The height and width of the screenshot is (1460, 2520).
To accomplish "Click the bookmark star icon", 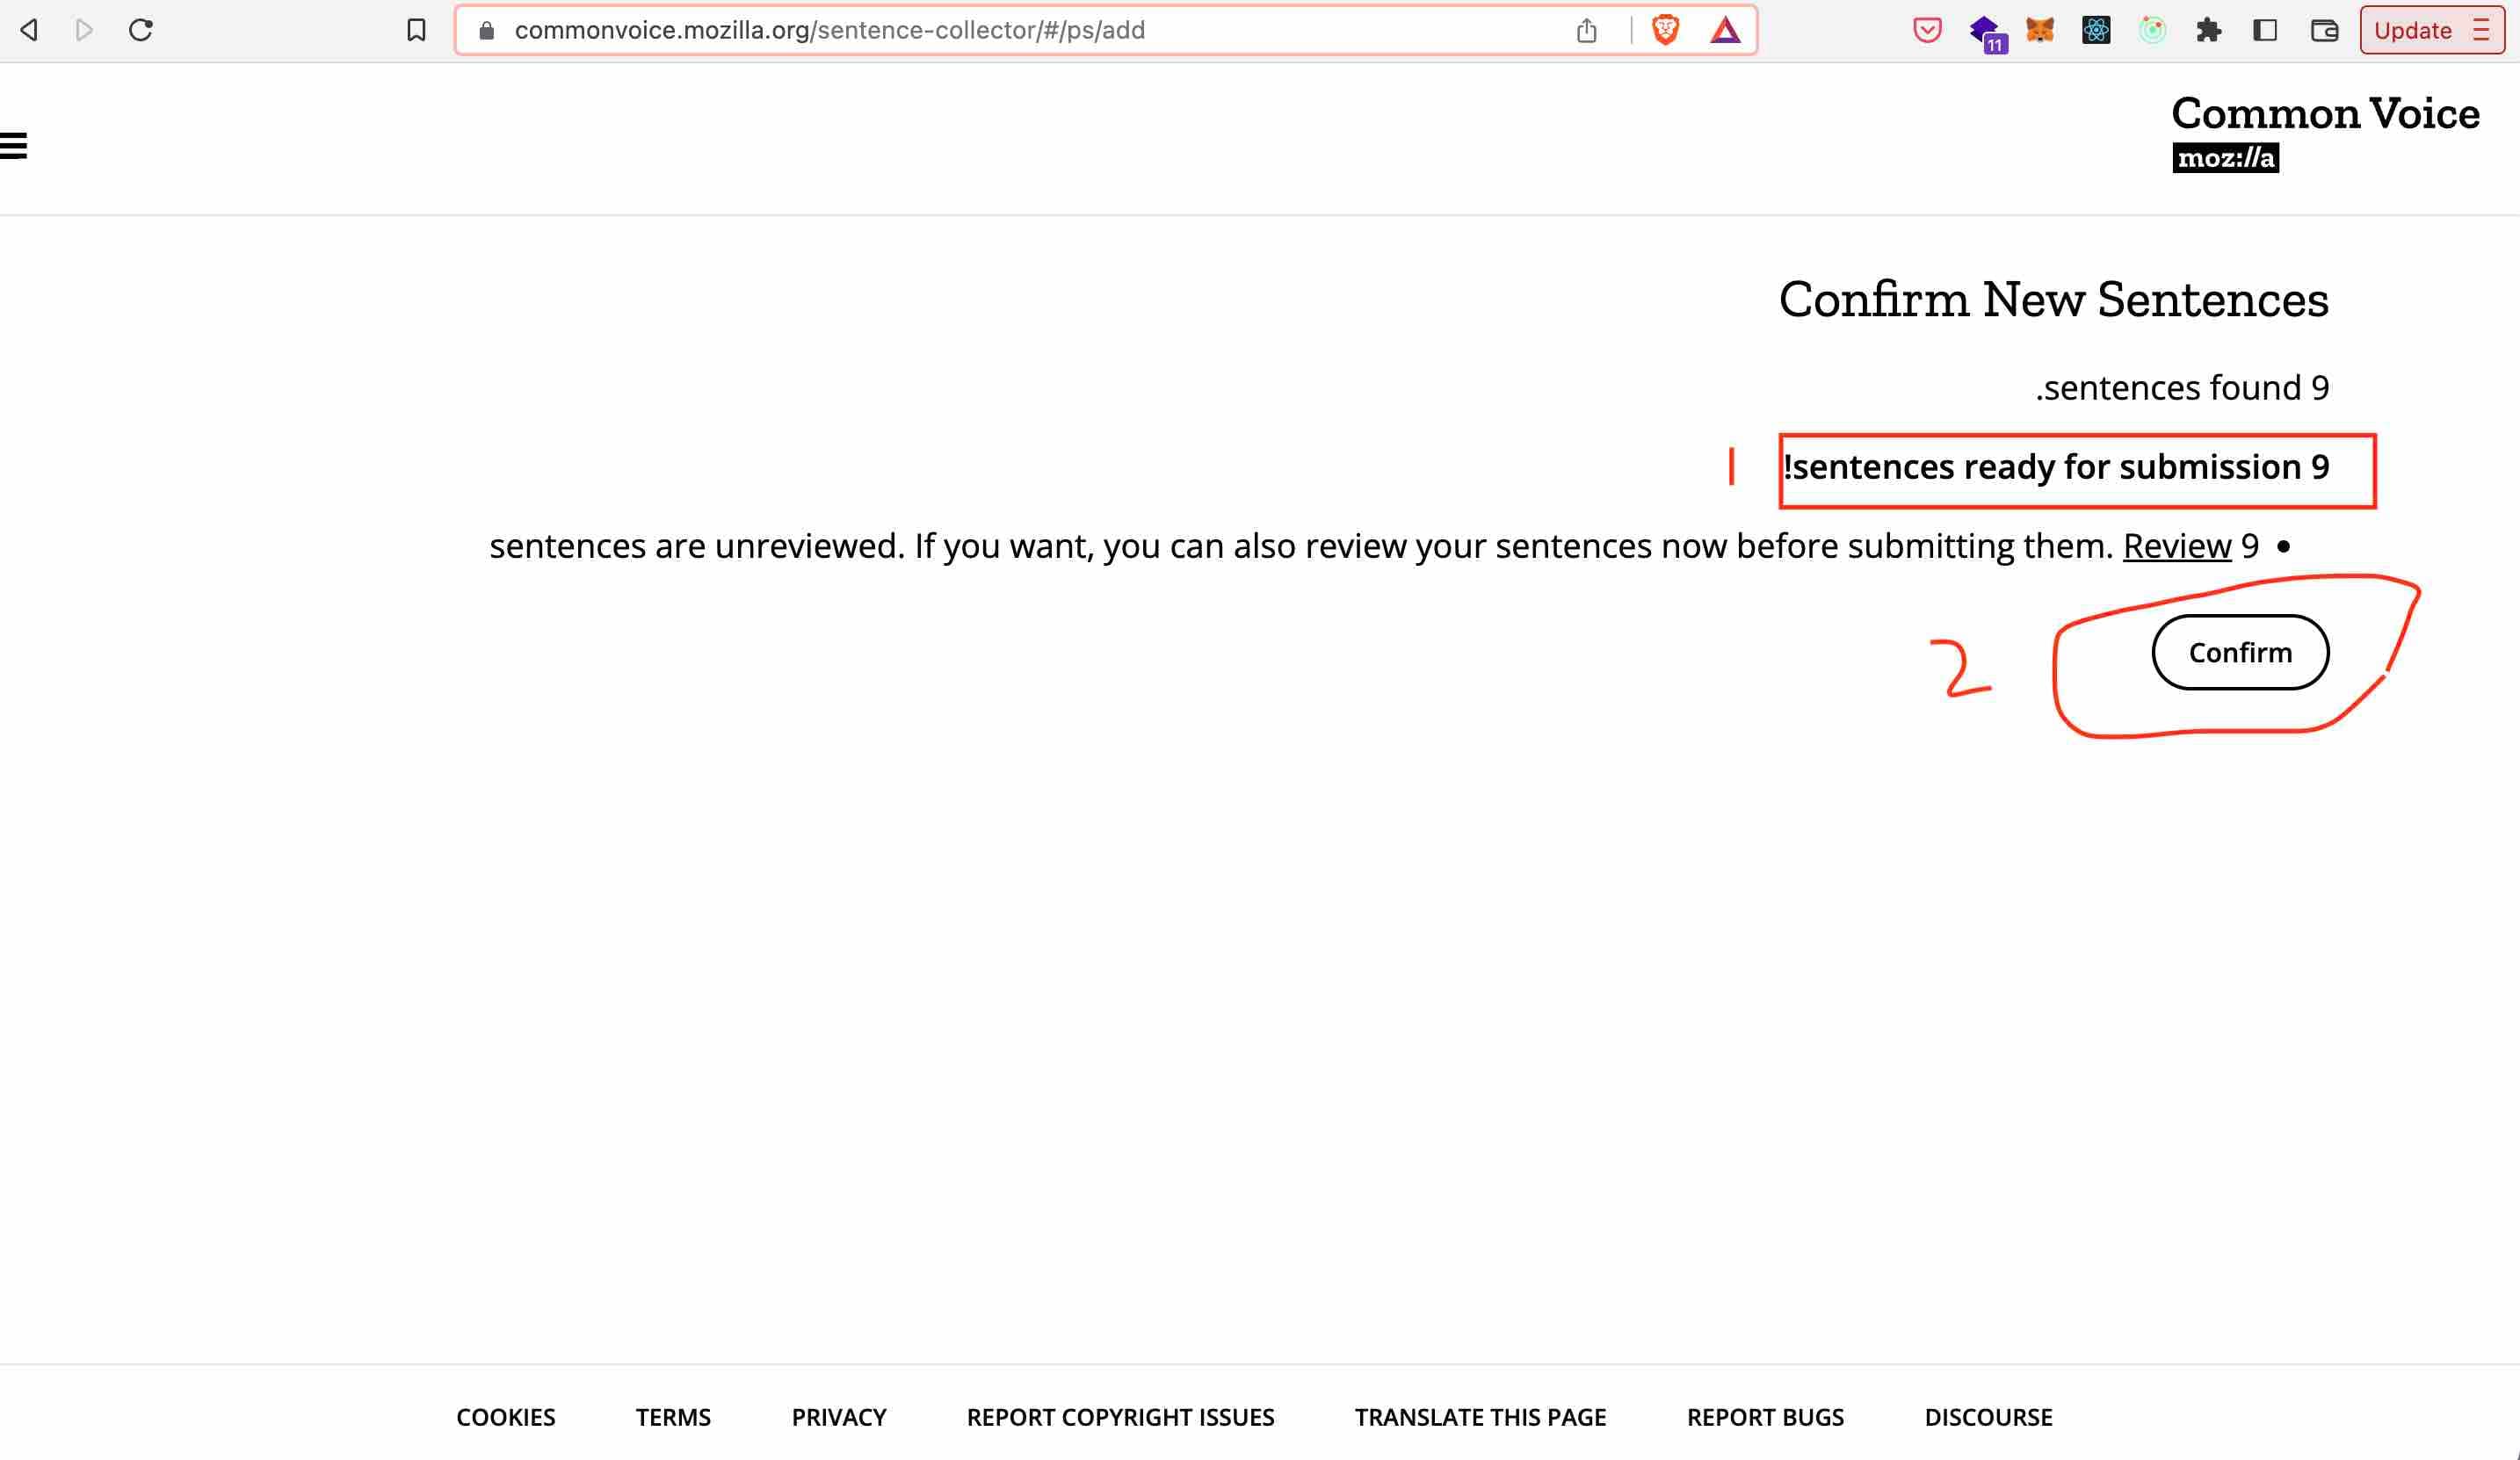I will [416, 32].
